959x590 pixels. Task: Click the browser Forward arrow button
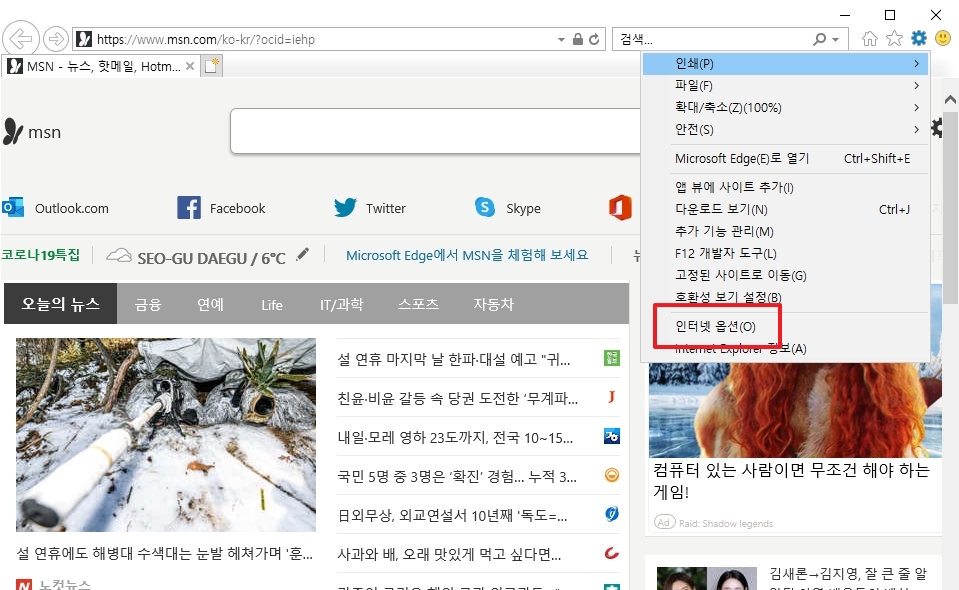(56, 39)
